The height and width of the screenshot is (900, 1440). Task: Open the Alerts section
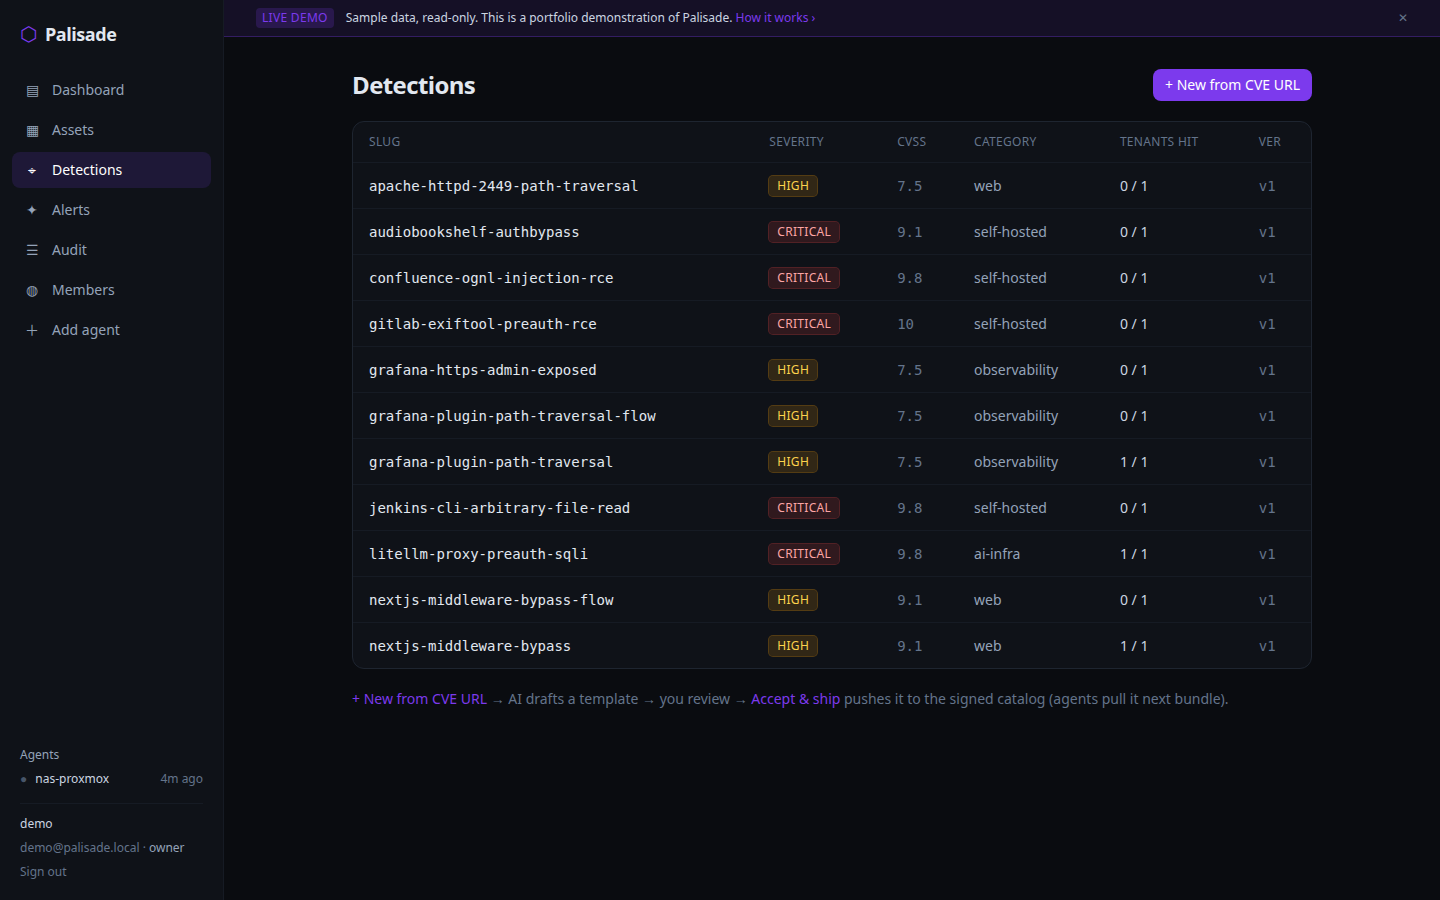111,210
